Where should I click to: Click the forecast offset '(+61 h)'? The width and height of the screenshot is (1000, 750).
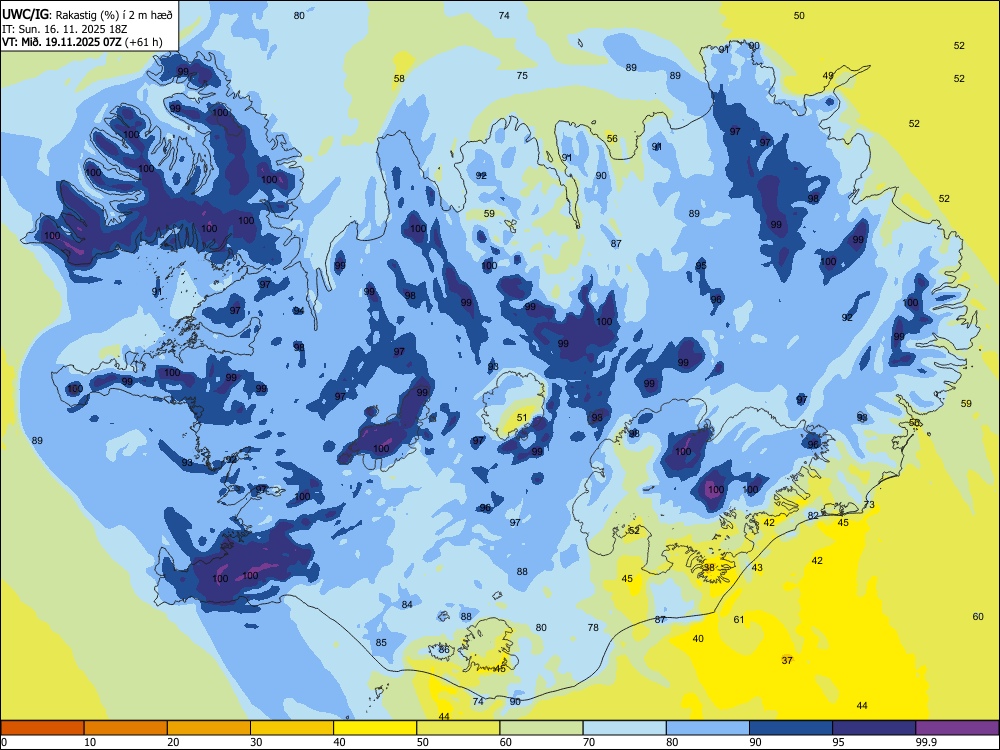(x=144, y=42)
